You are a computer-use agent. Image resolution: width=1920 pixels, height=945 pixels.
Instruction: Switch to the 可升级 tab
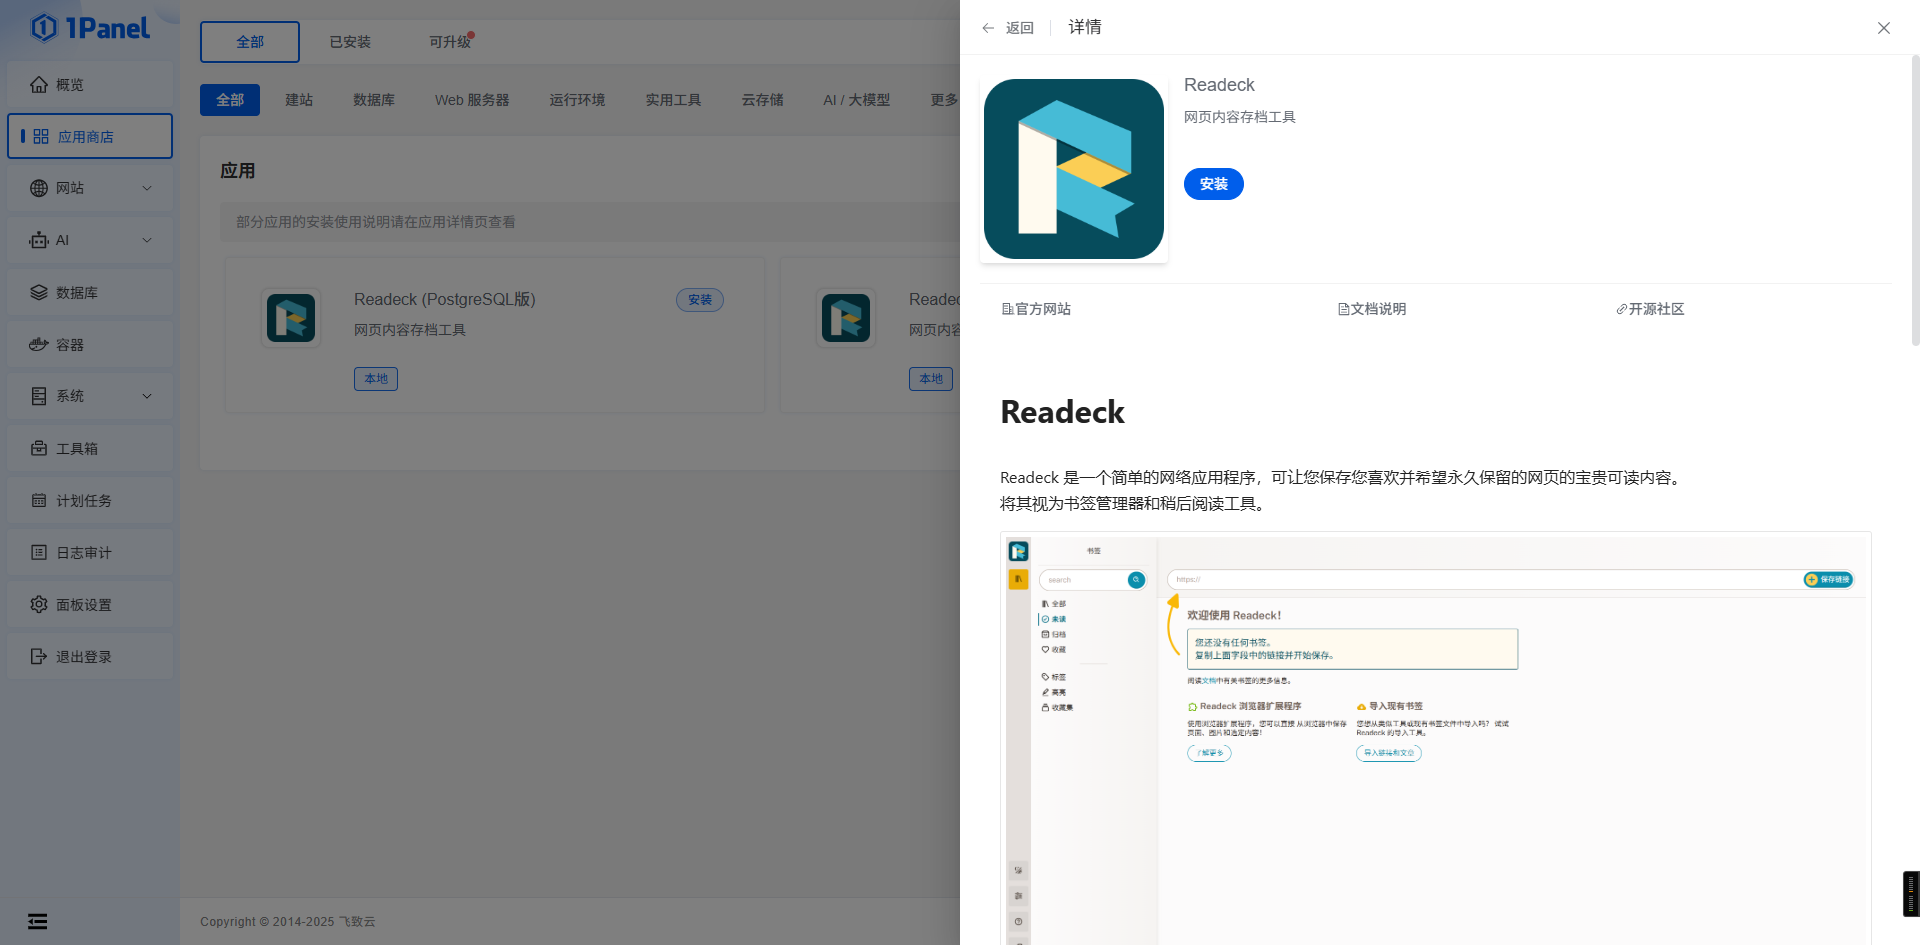point(450,42)
